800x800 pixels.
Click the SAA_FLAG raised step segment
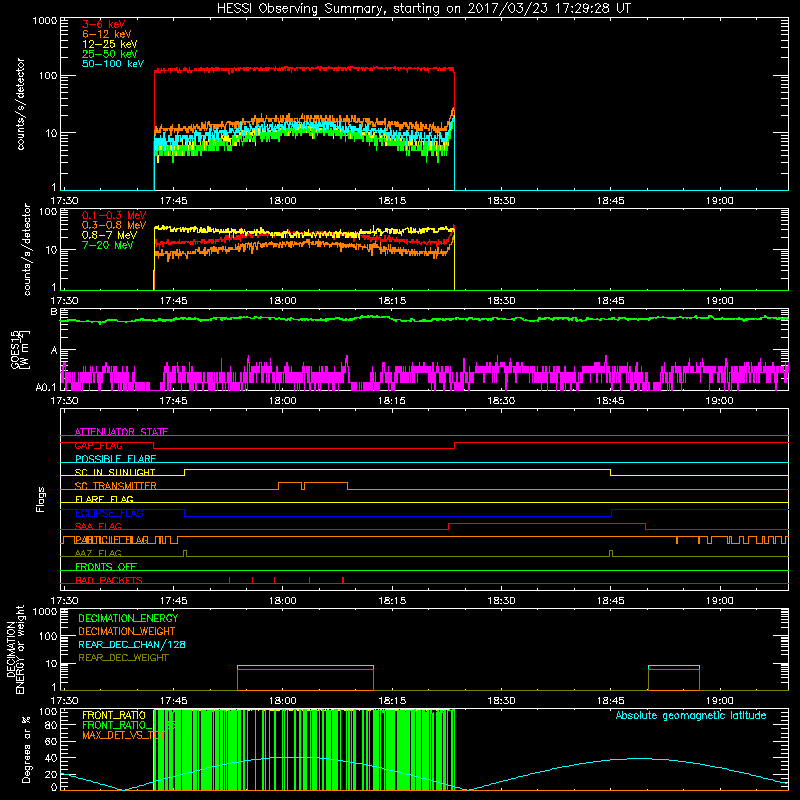(x=547, y=524)
